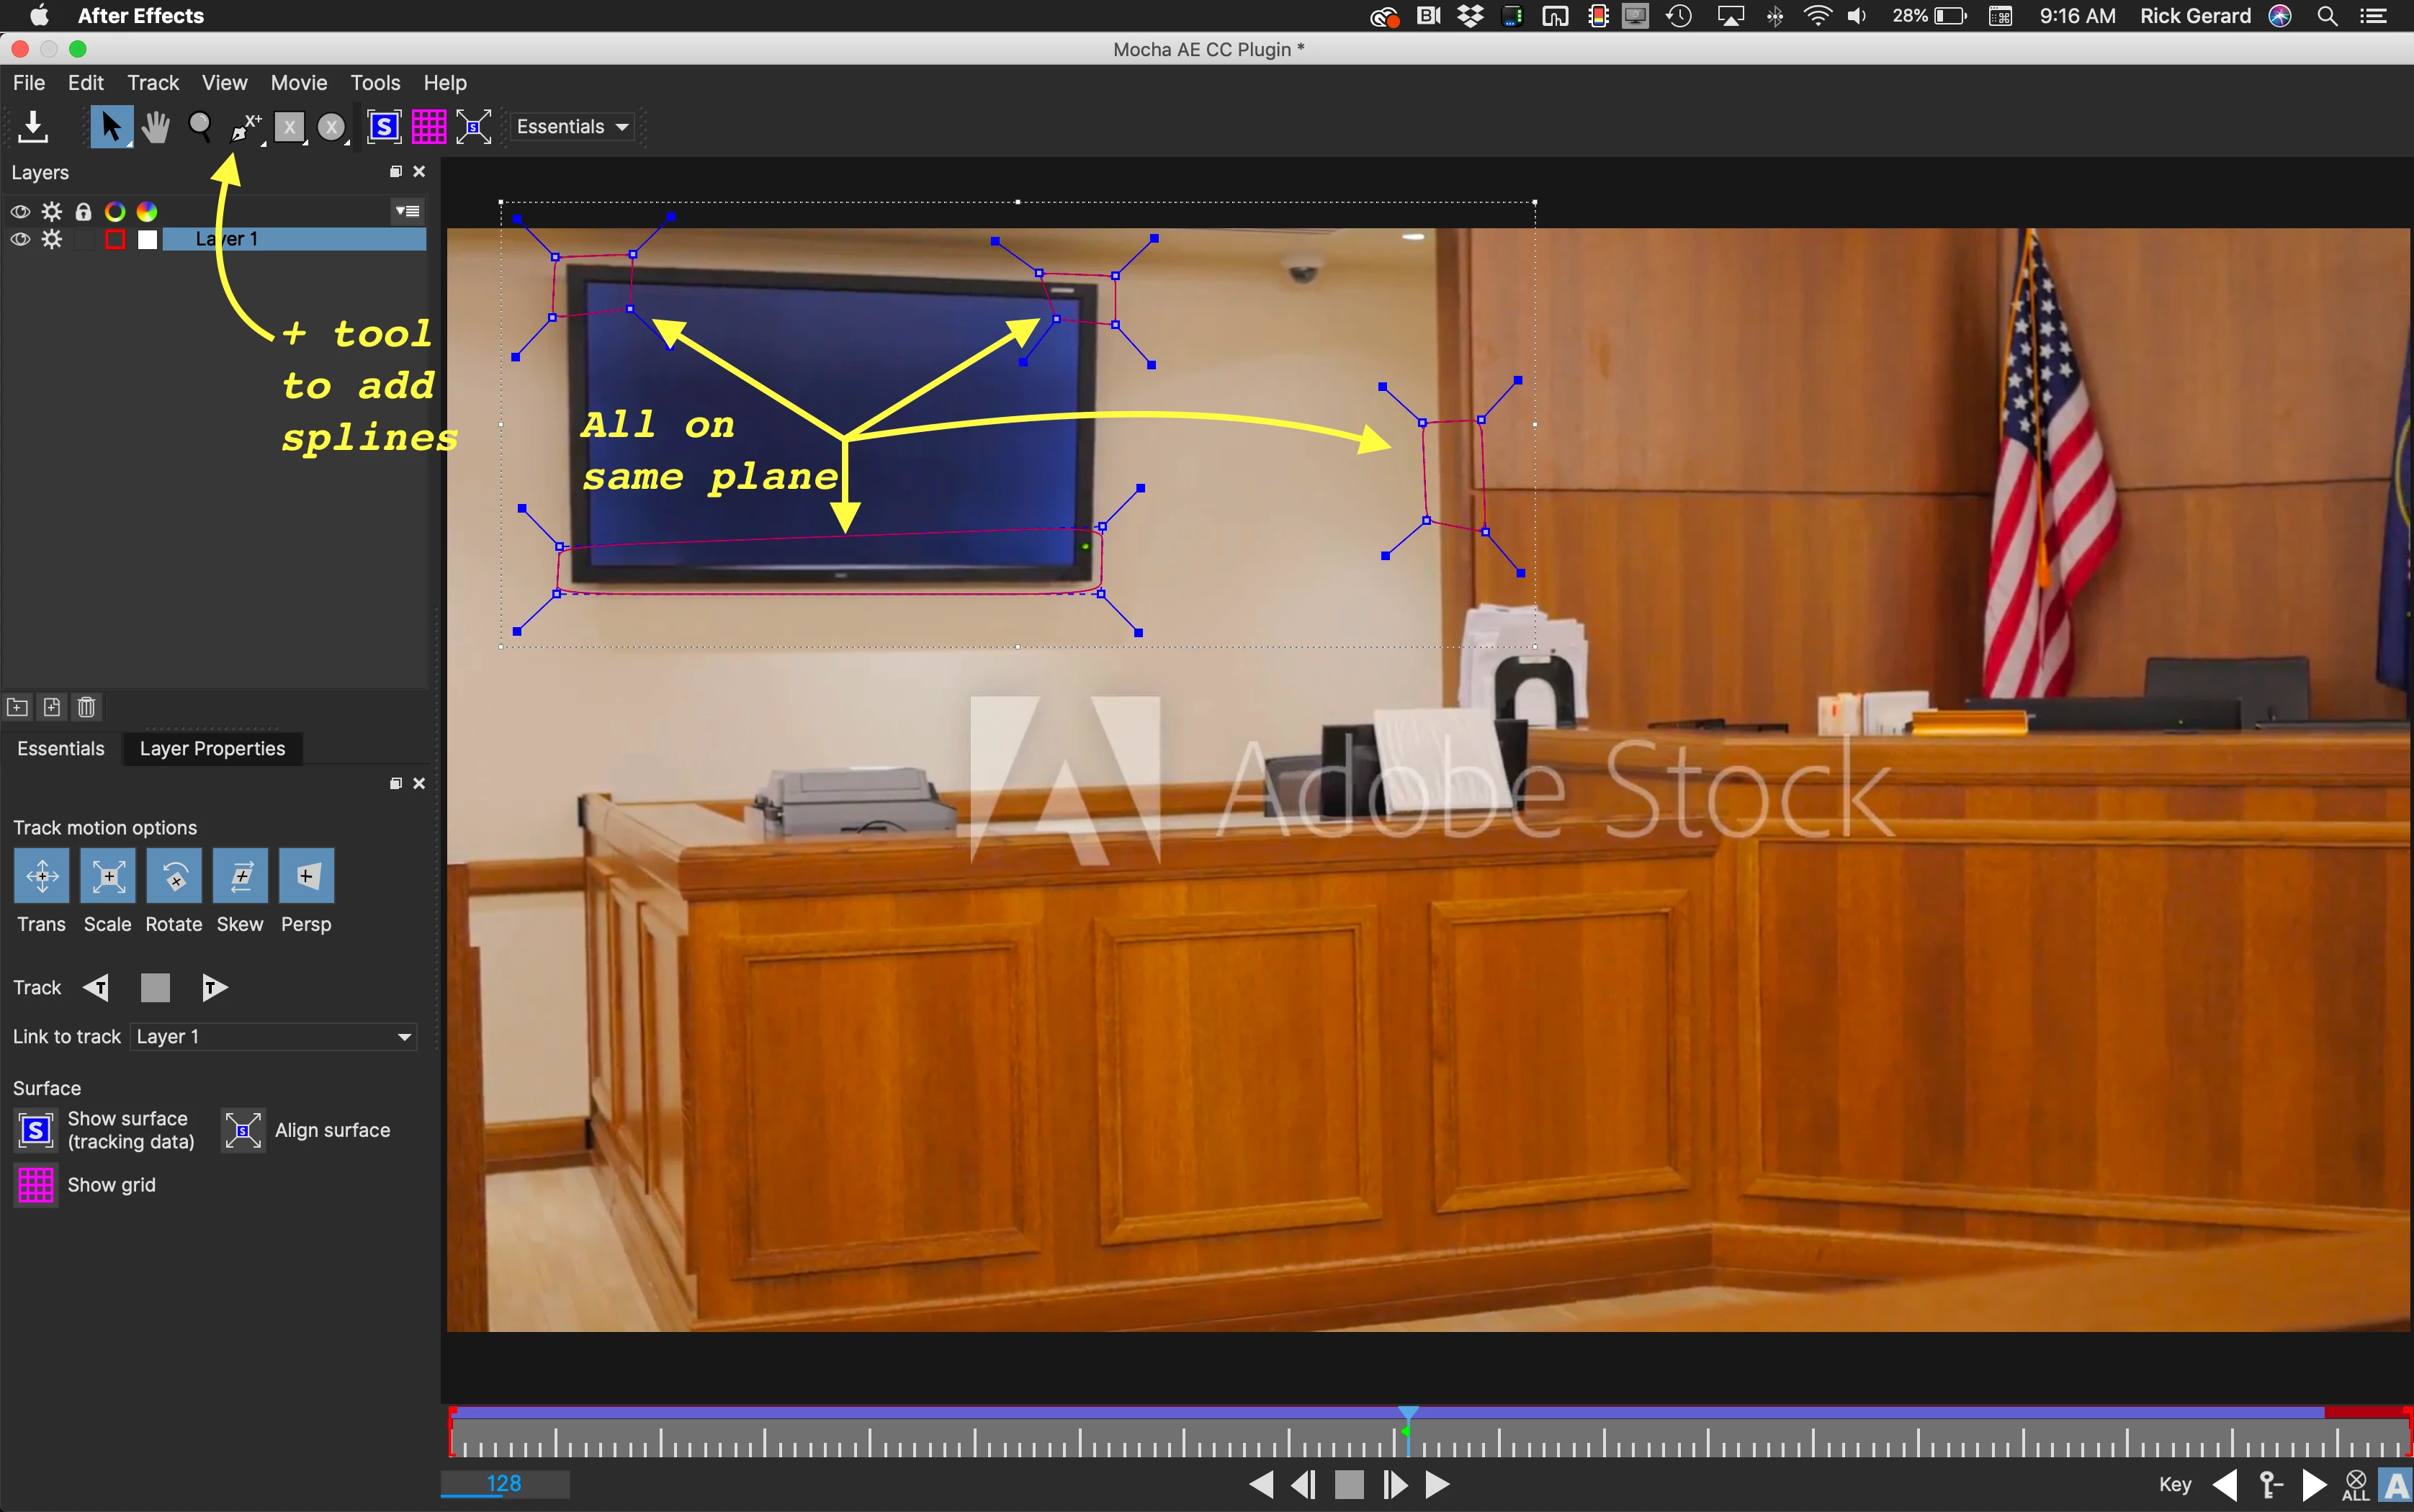The height and width of the screenshot is (1512, 2414).
Task: Select the Zoom magnifier tool
Action: click(200, 127)
